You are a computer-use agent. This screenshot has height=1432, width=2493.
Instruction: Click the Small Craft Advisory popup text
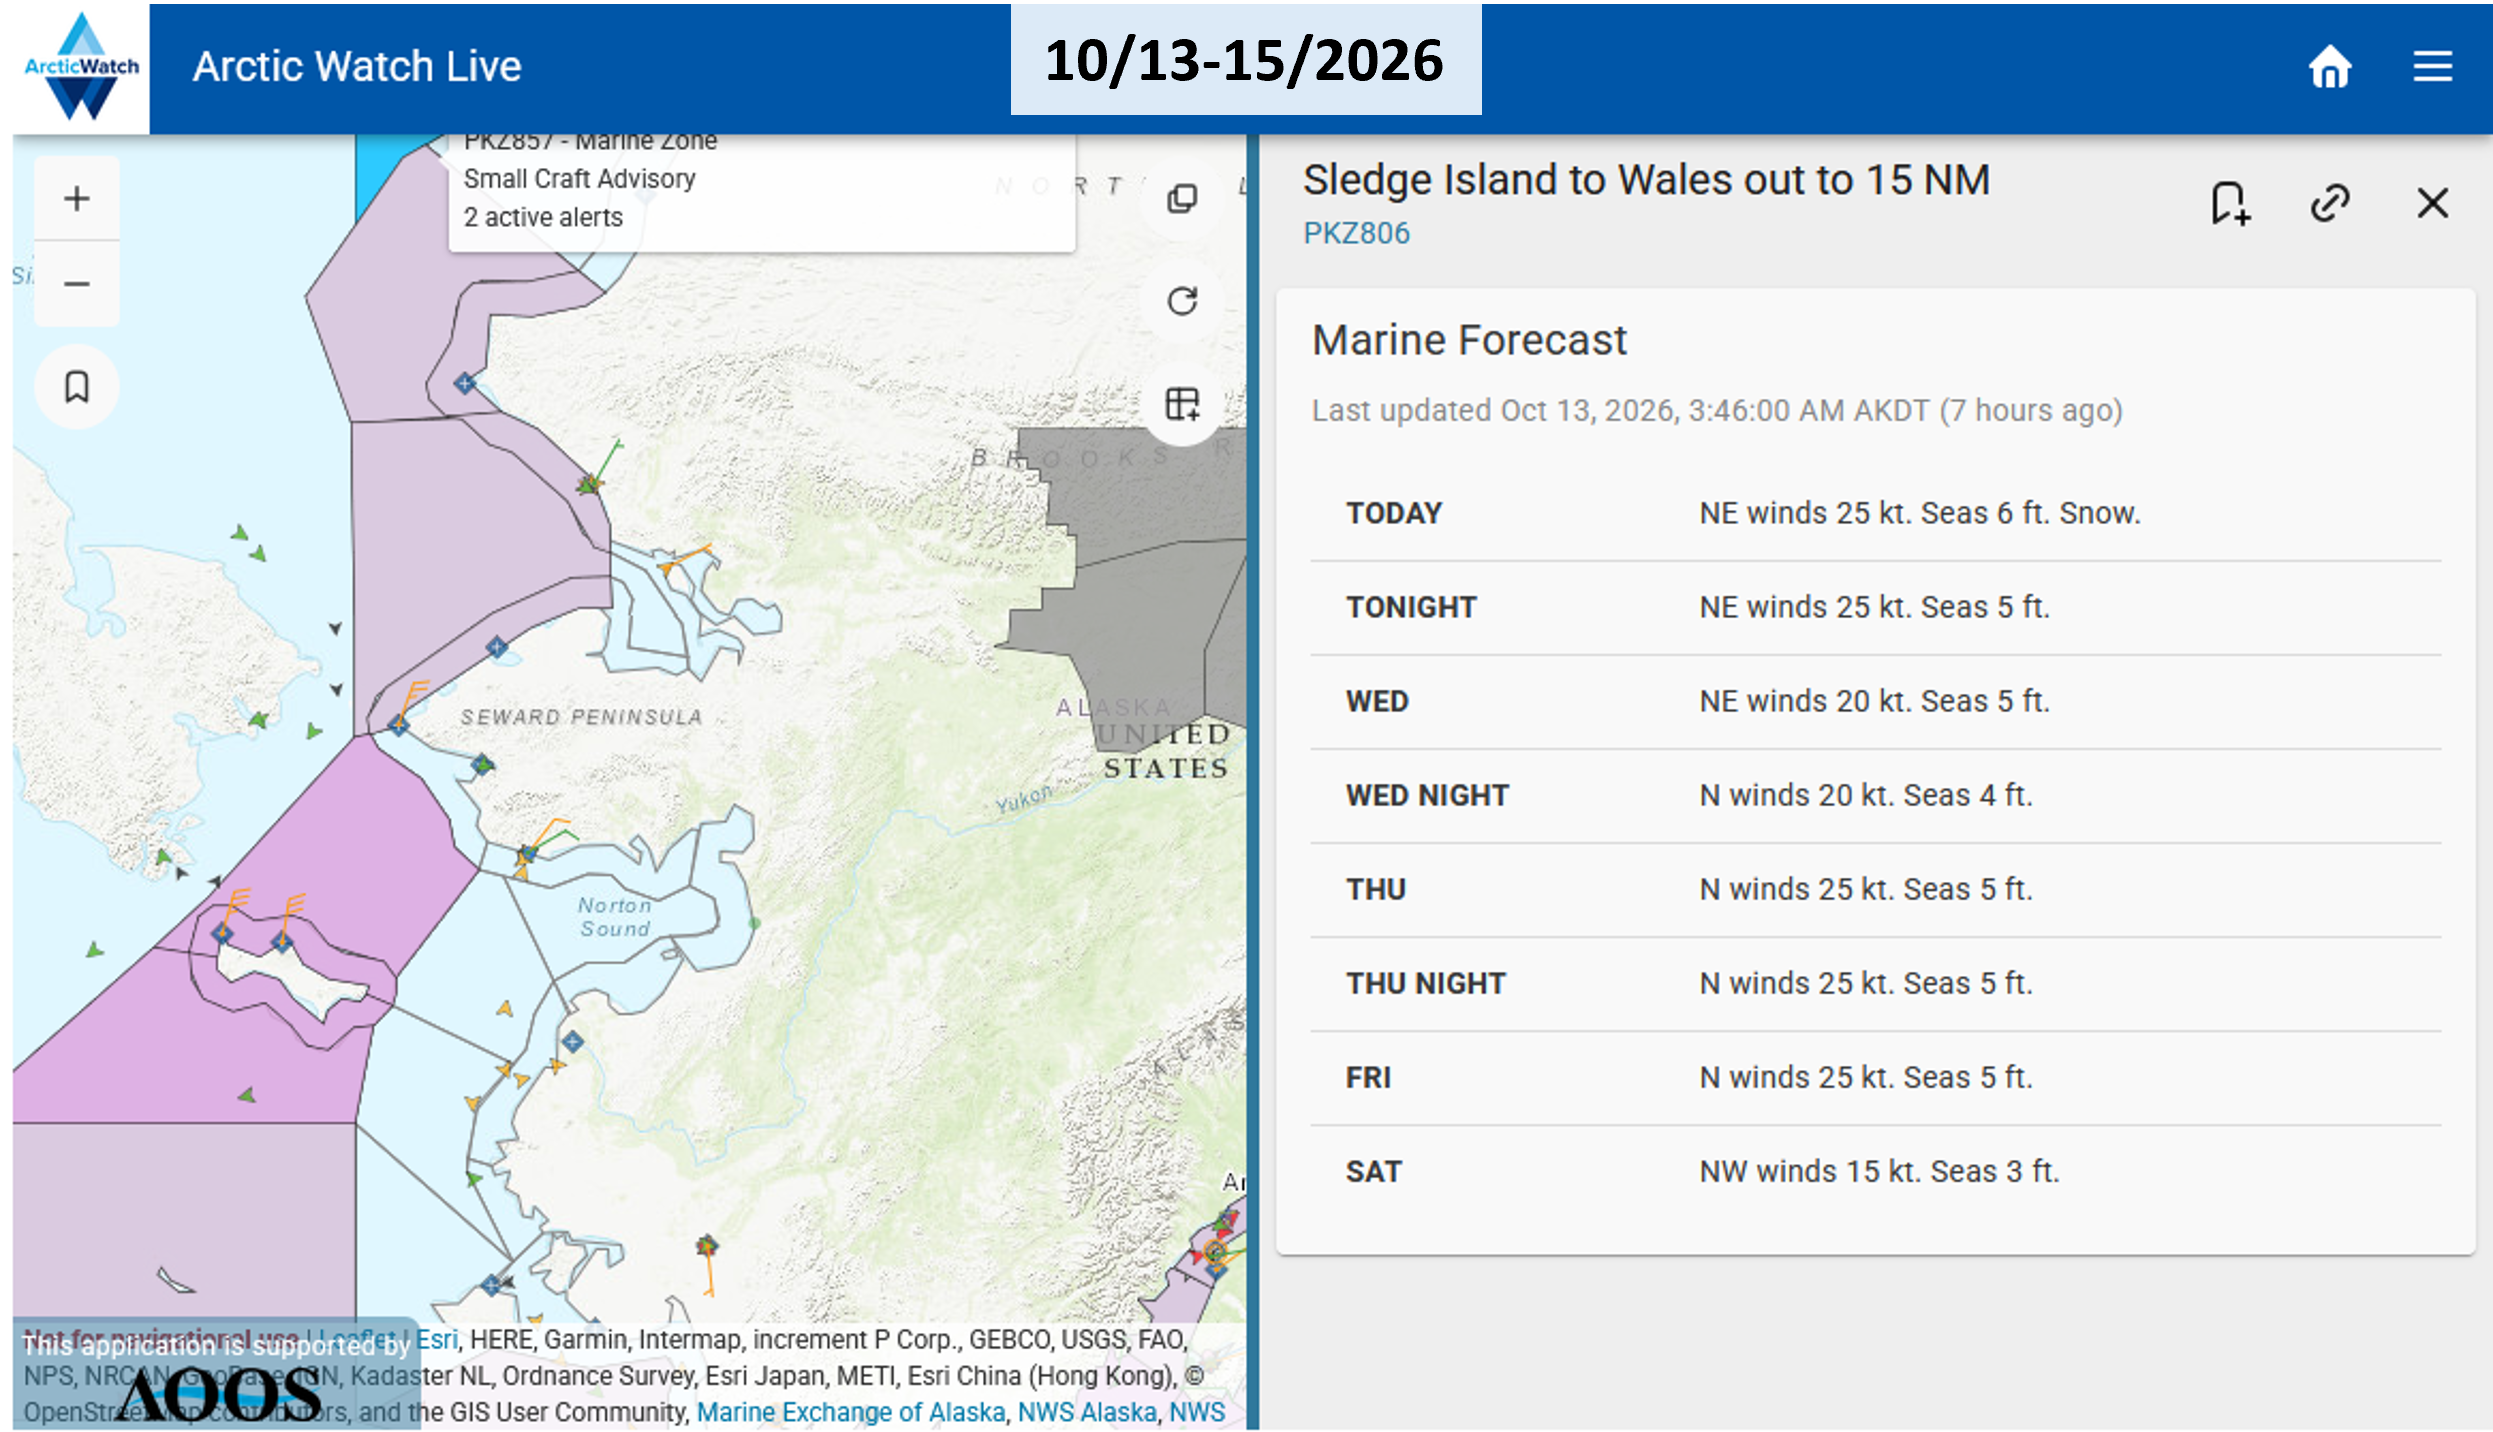click(579, 179)
